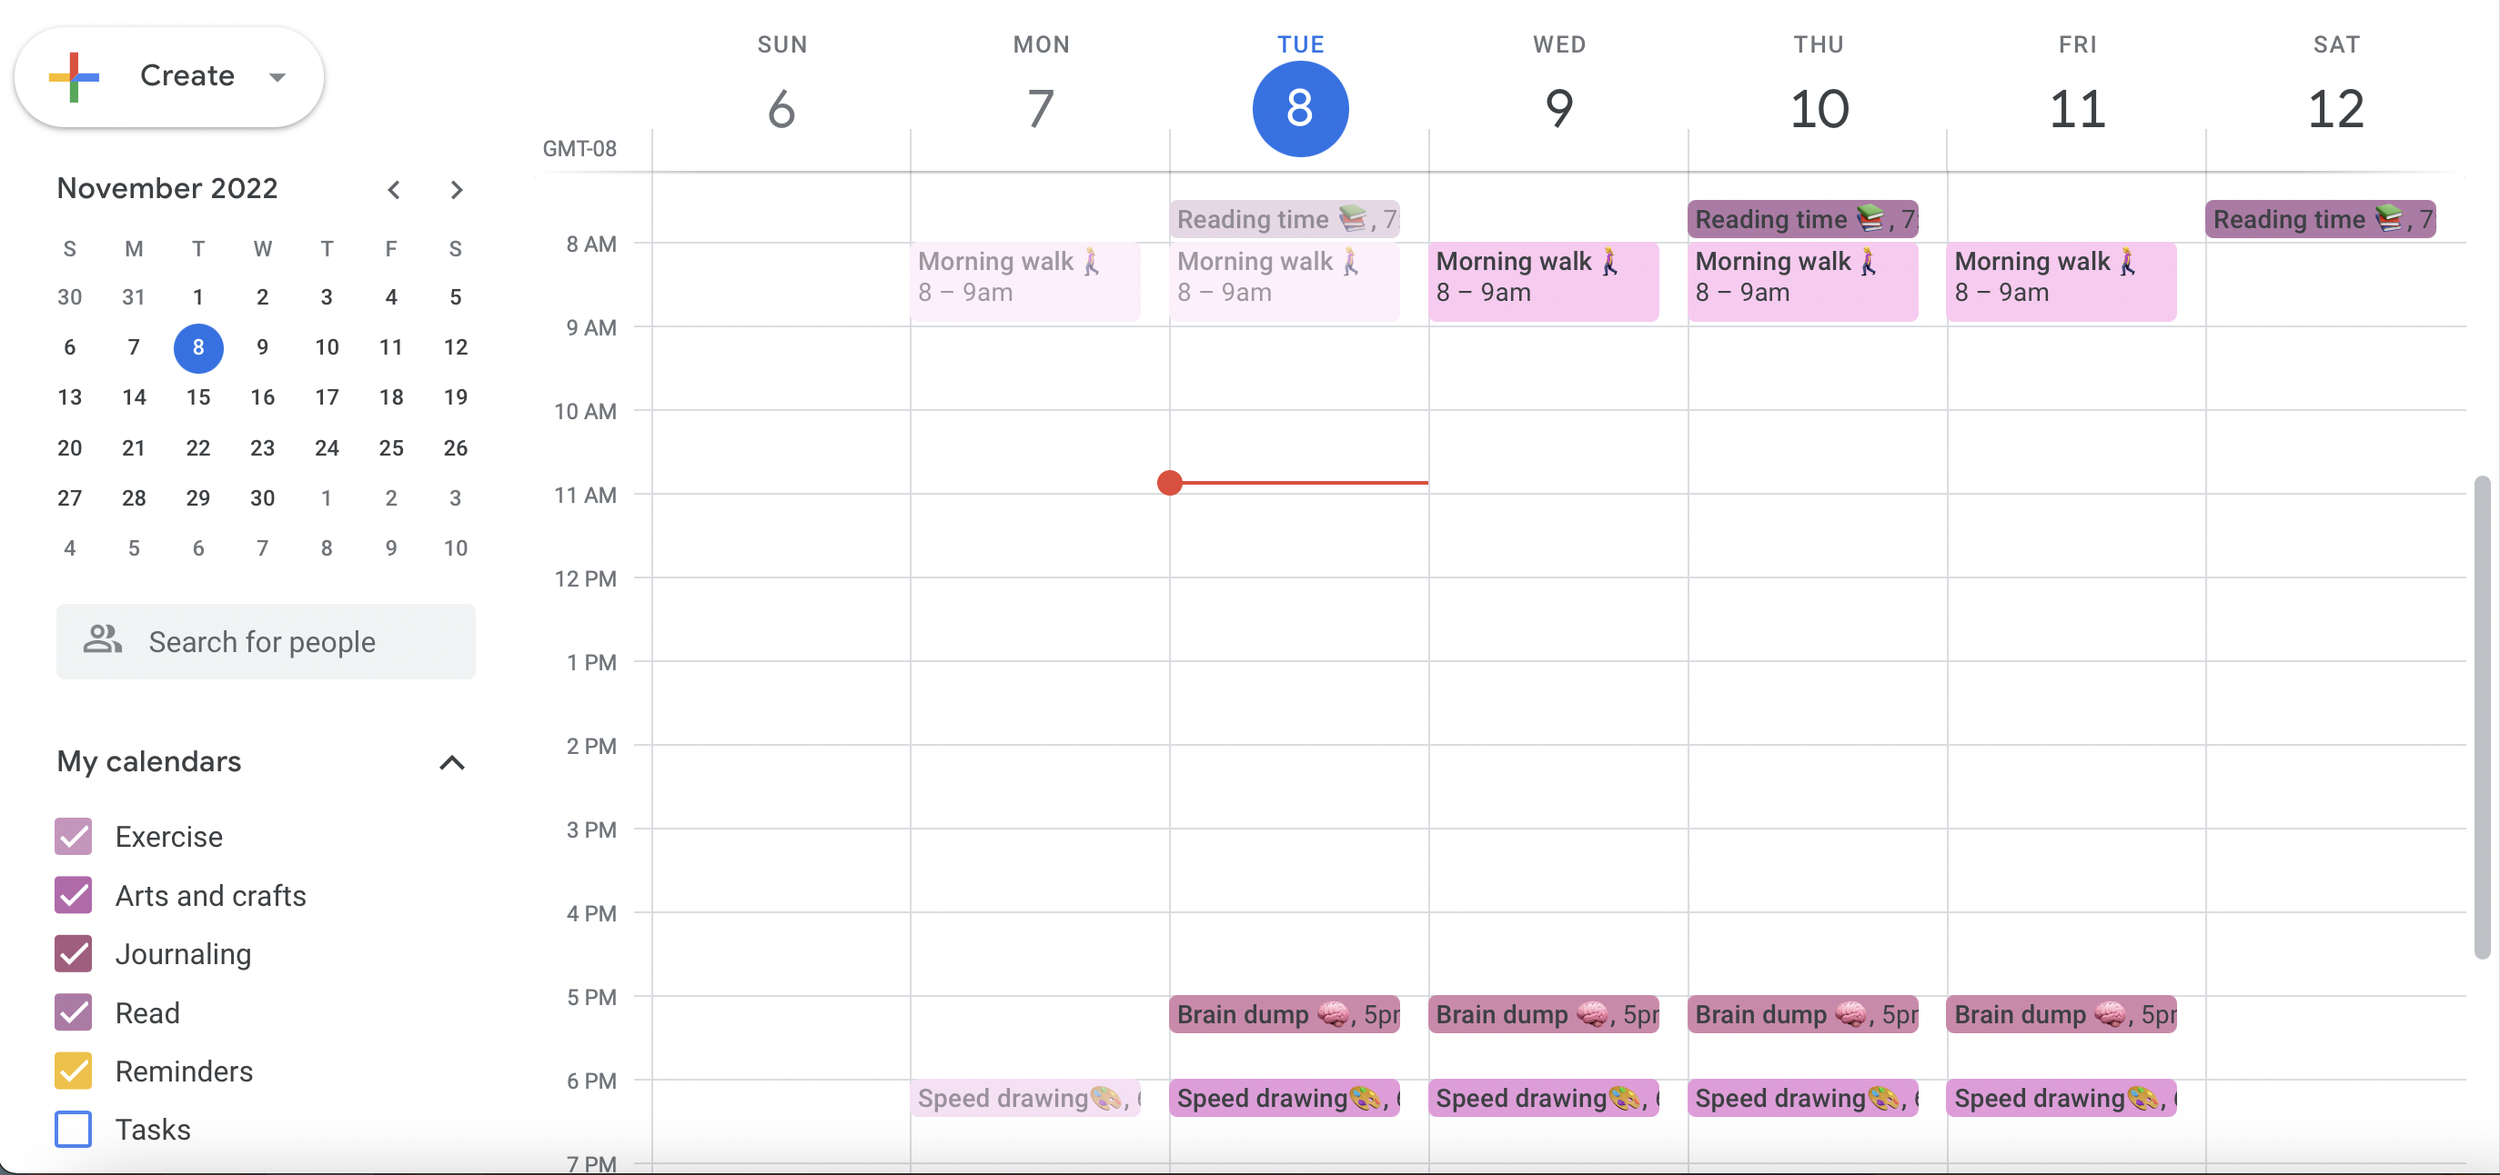Go to previous month with left chevron

[x=396, y=189]
